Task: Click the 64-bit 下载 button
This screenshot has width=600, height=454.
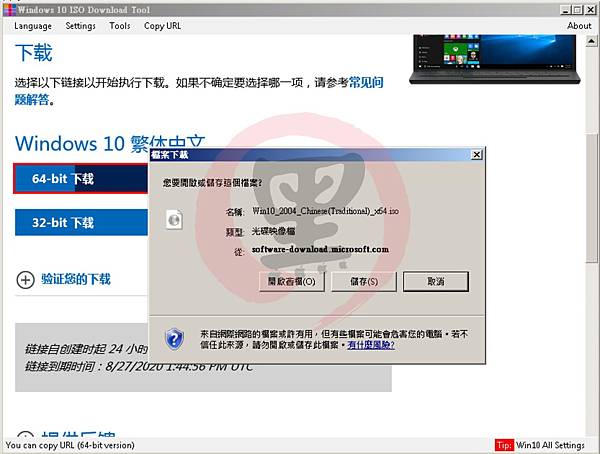Action: coord(81,178)
